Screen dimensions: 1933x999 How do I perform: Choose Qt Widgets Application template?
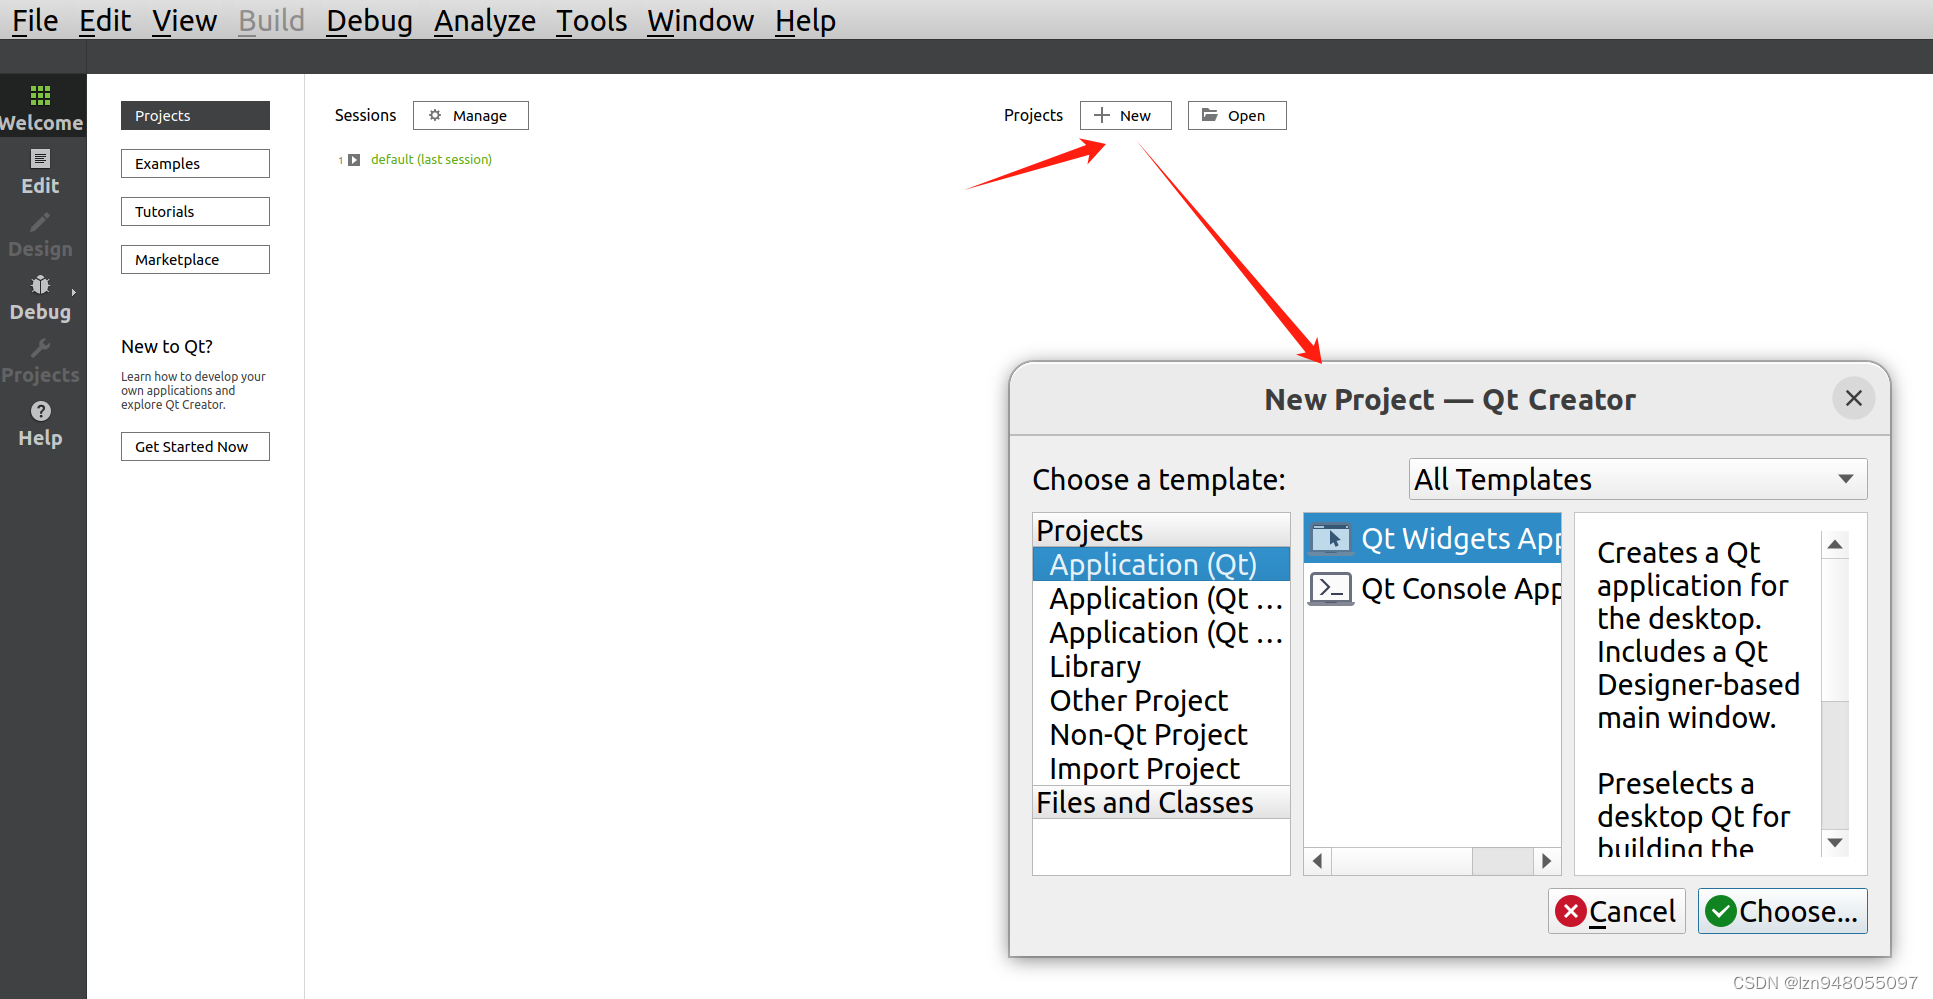(1432, 539)
